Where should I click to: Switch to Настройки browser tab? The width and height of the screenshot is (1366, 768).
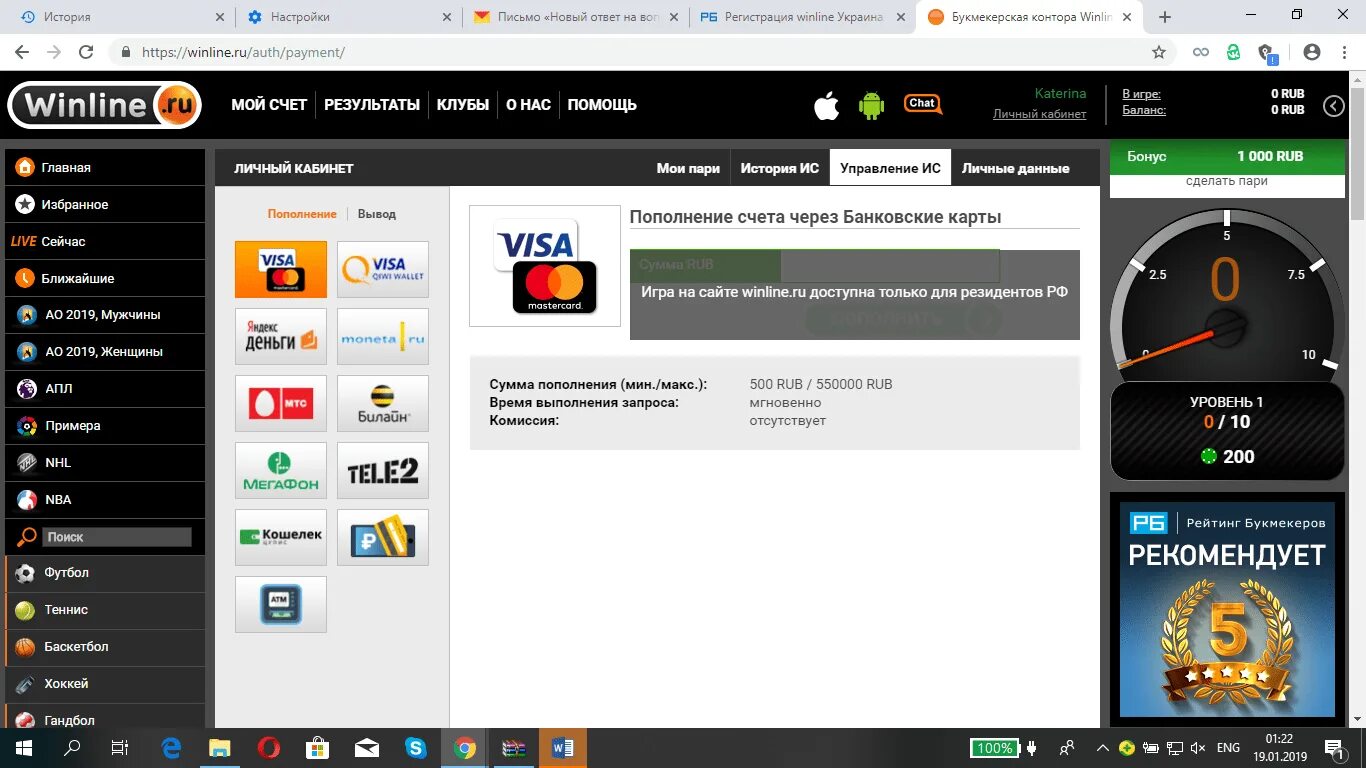pos(350,17)
